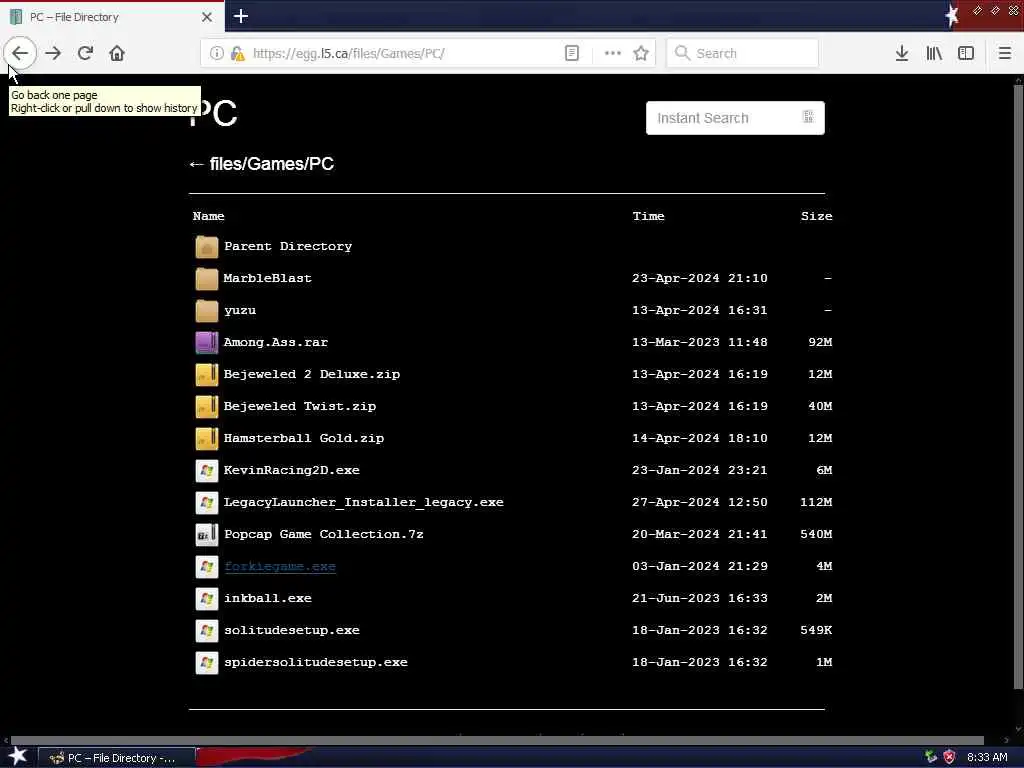1024x768 pixels.
Task: Download forkiegame.exe
Action: [x=280, y=566]
